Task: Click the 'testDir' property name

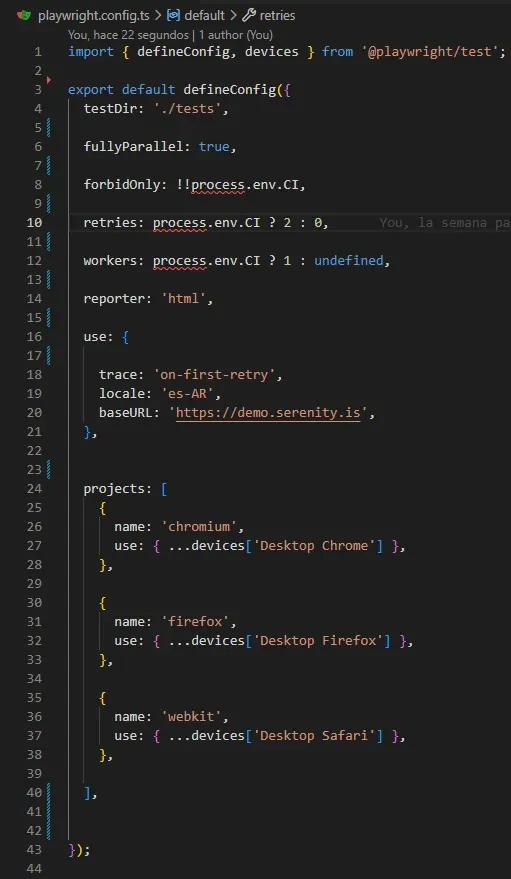Action: coord(110,109)
